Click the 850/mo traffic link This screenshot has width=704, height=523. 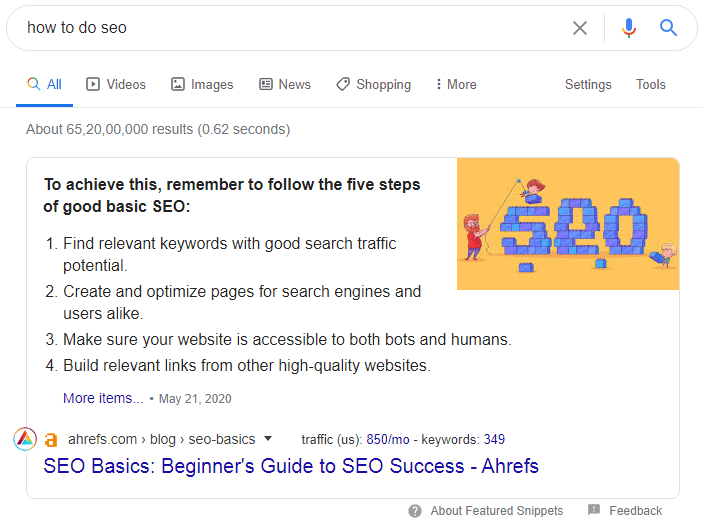(388, 439)
